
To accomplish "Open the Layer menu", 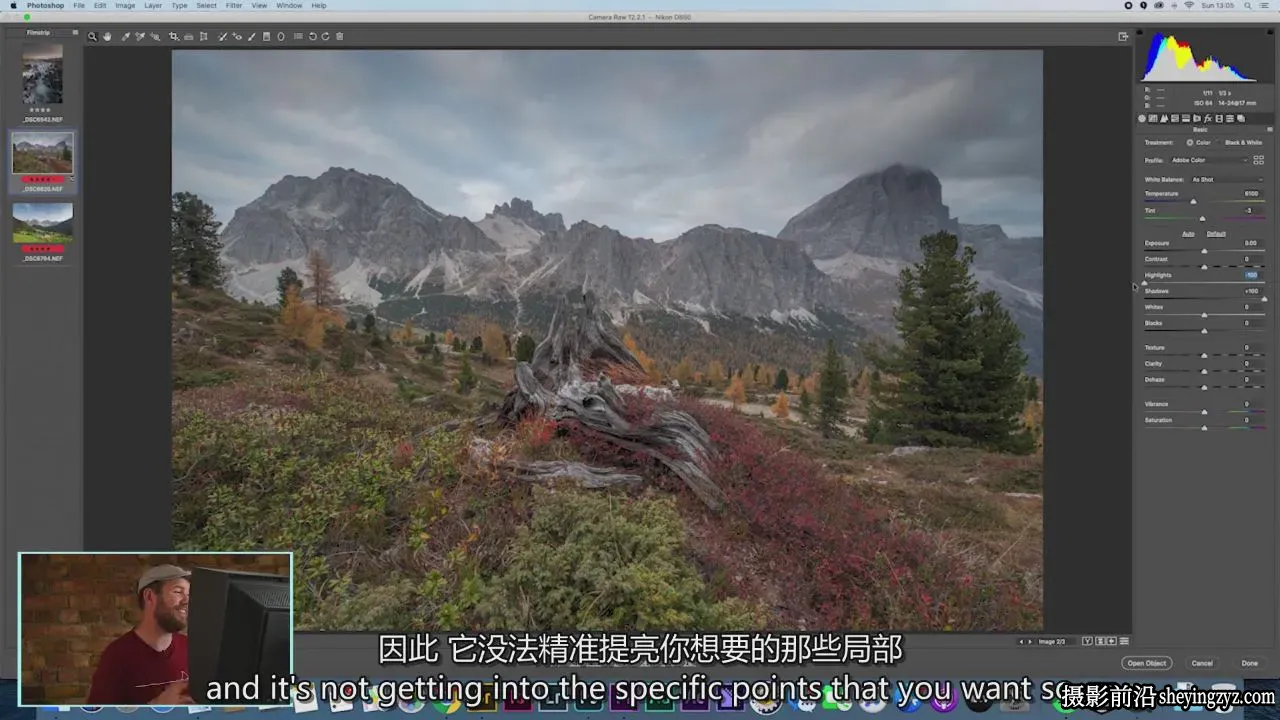I will click(x=153, y=6).
